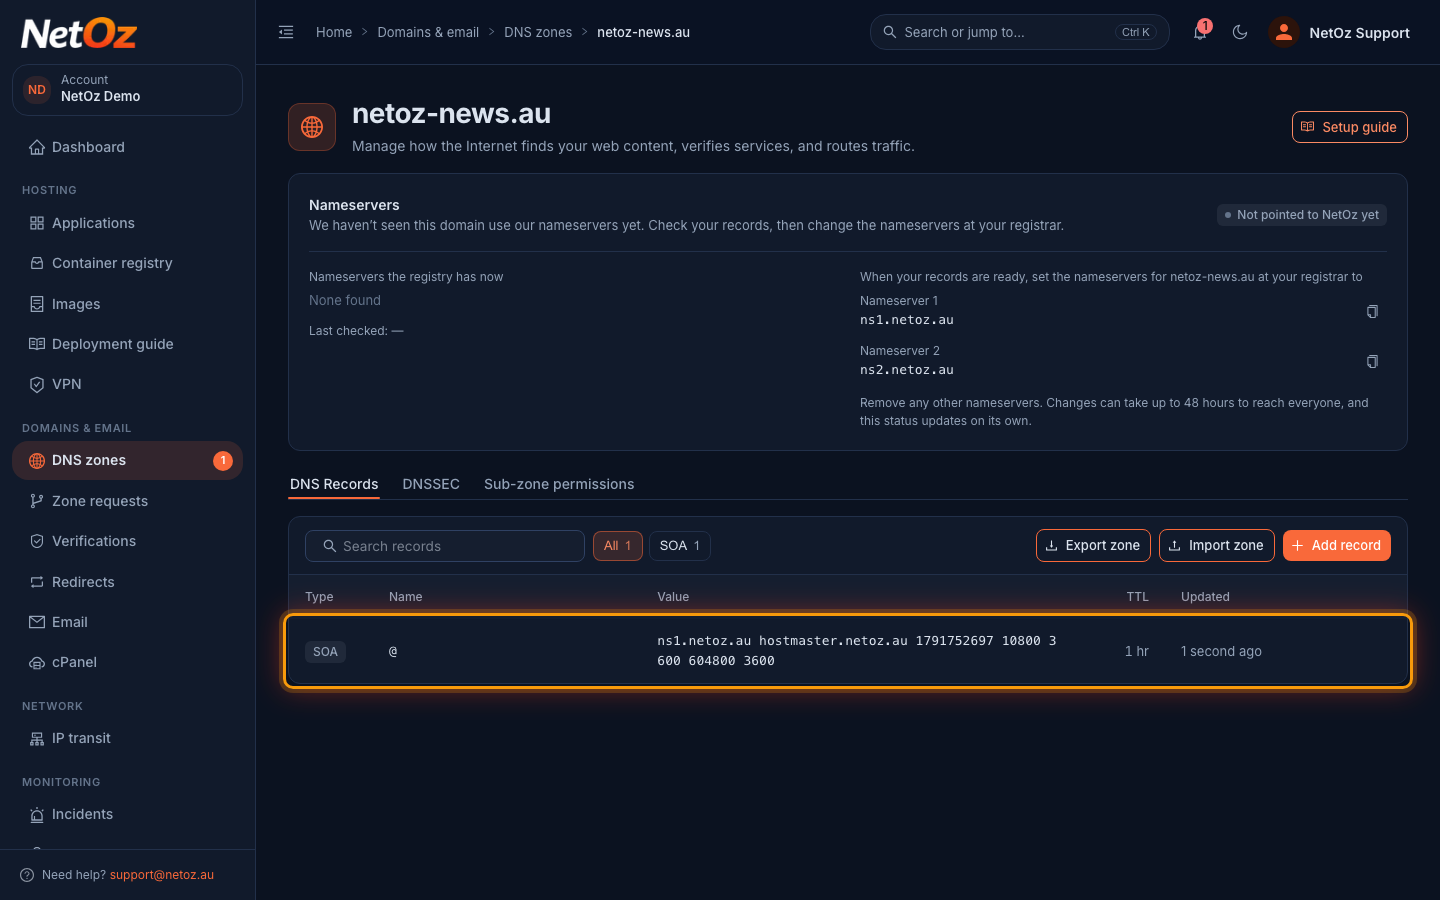
Task: Open Email in sidebar
Action: pos(127,622)
